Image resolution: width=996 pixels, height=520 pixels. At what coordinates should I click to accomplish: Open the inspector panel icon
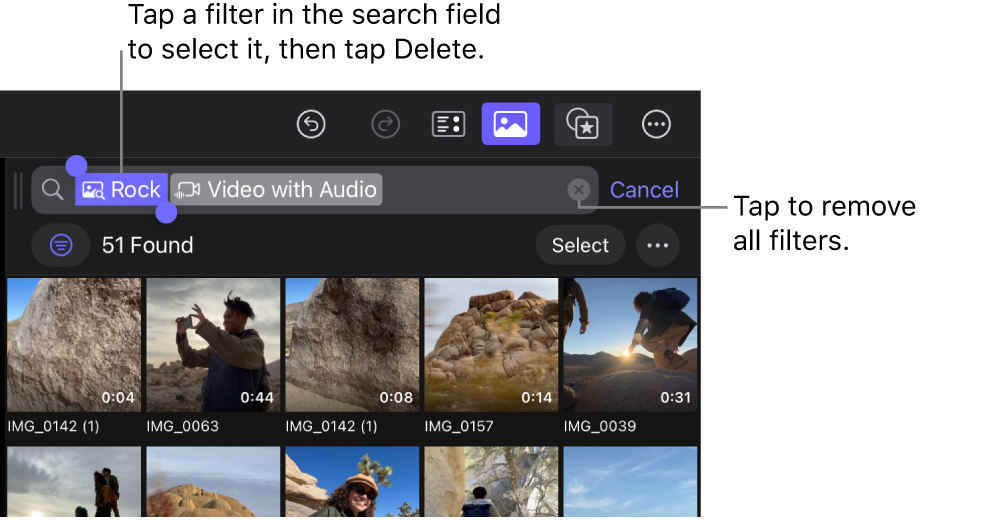(448, 124)
